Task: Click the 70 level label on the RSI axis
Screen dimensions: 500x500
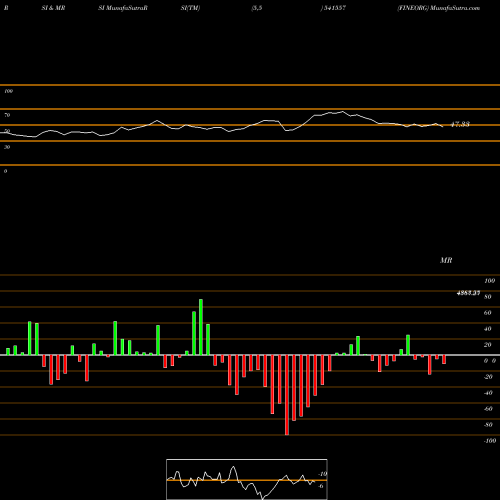Action: [7, 115]
